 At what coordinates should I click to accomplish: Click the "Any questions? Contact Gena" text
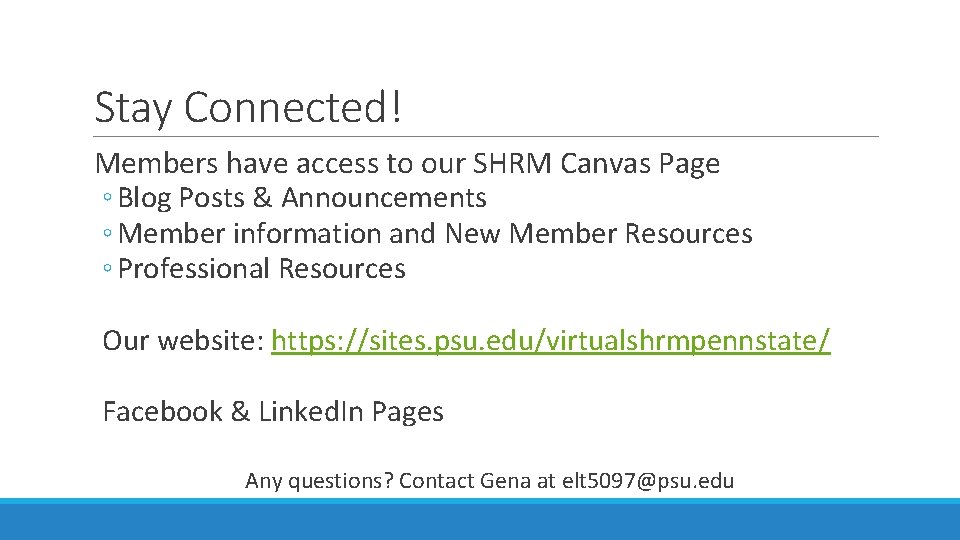click(x=388, y=481)
